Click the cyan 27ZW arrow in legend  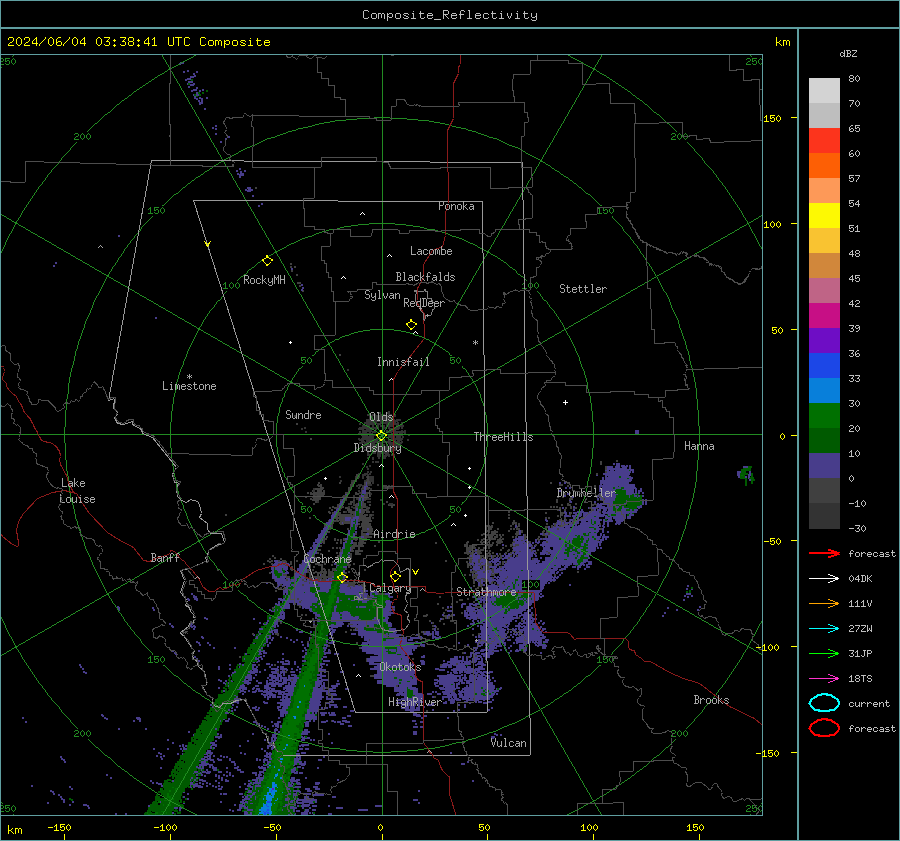coord(824,629)
